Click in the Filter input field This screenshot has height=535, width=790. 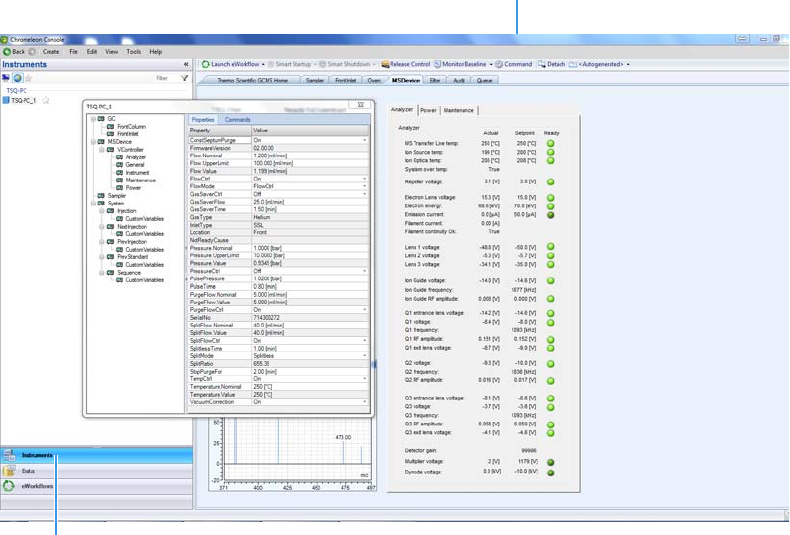165,77
